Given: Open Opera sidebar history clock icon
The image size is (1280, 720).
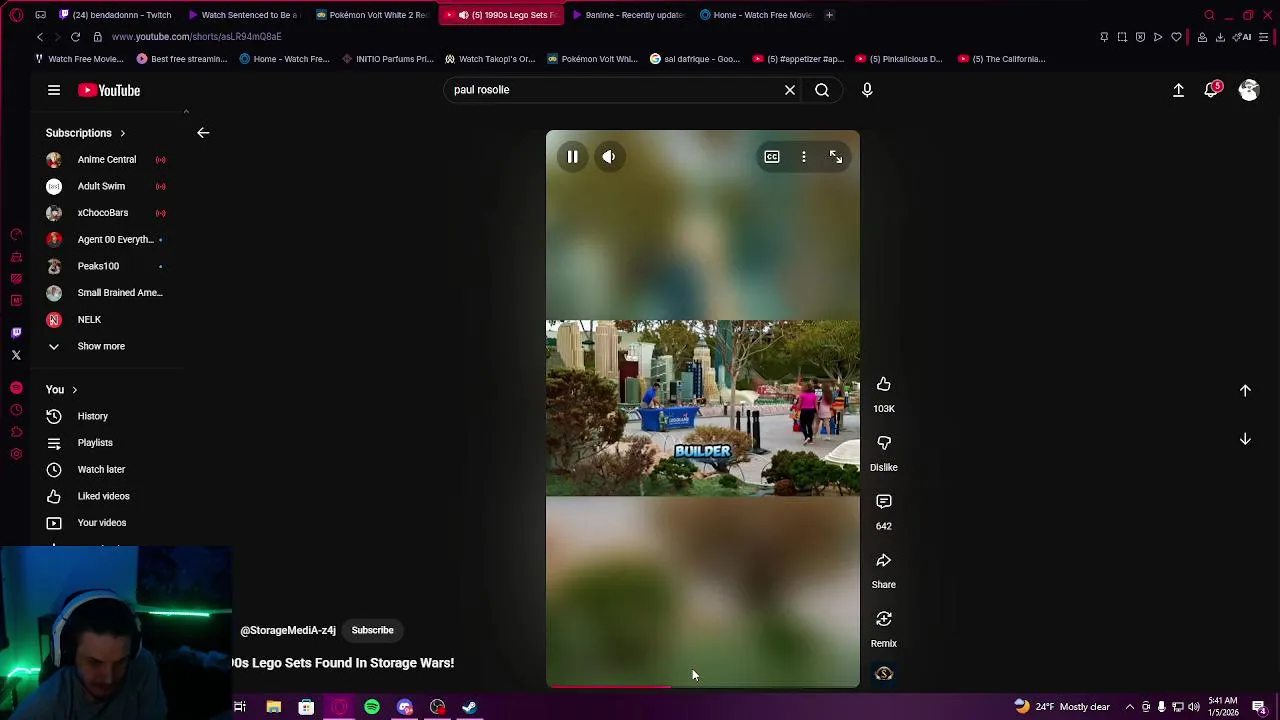Looking at the screenshot, I should [16, 410].
